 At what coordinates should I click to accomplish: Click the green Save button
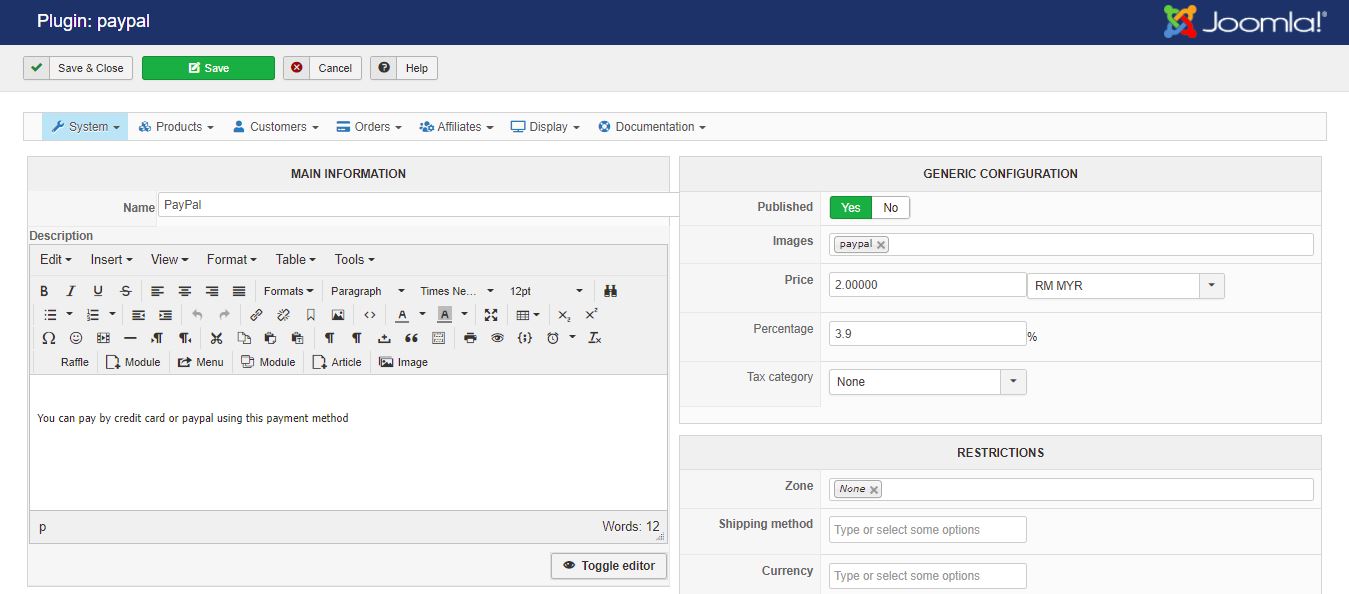(208, 68)
